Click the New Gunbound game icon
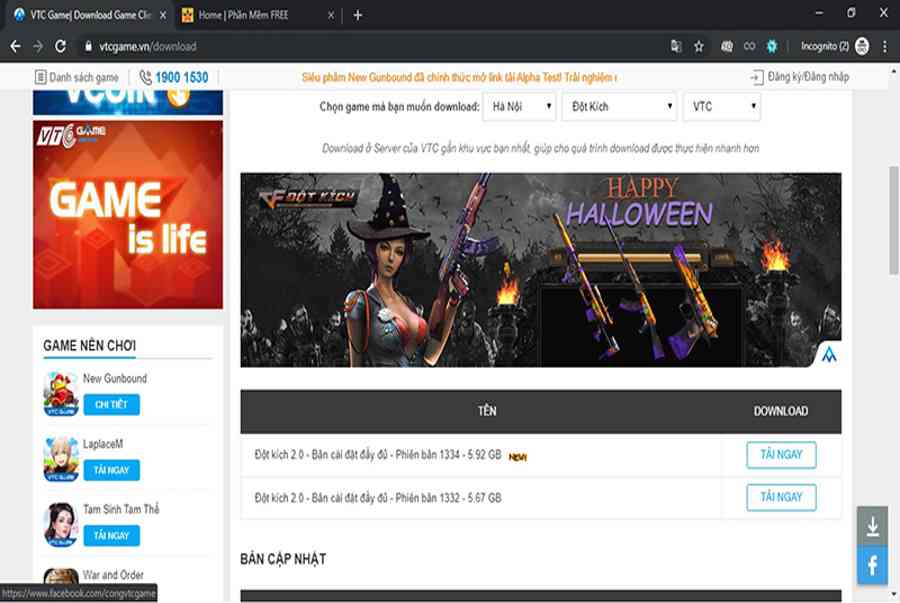This screenshot has height=603, width=900. click(61, 394)
